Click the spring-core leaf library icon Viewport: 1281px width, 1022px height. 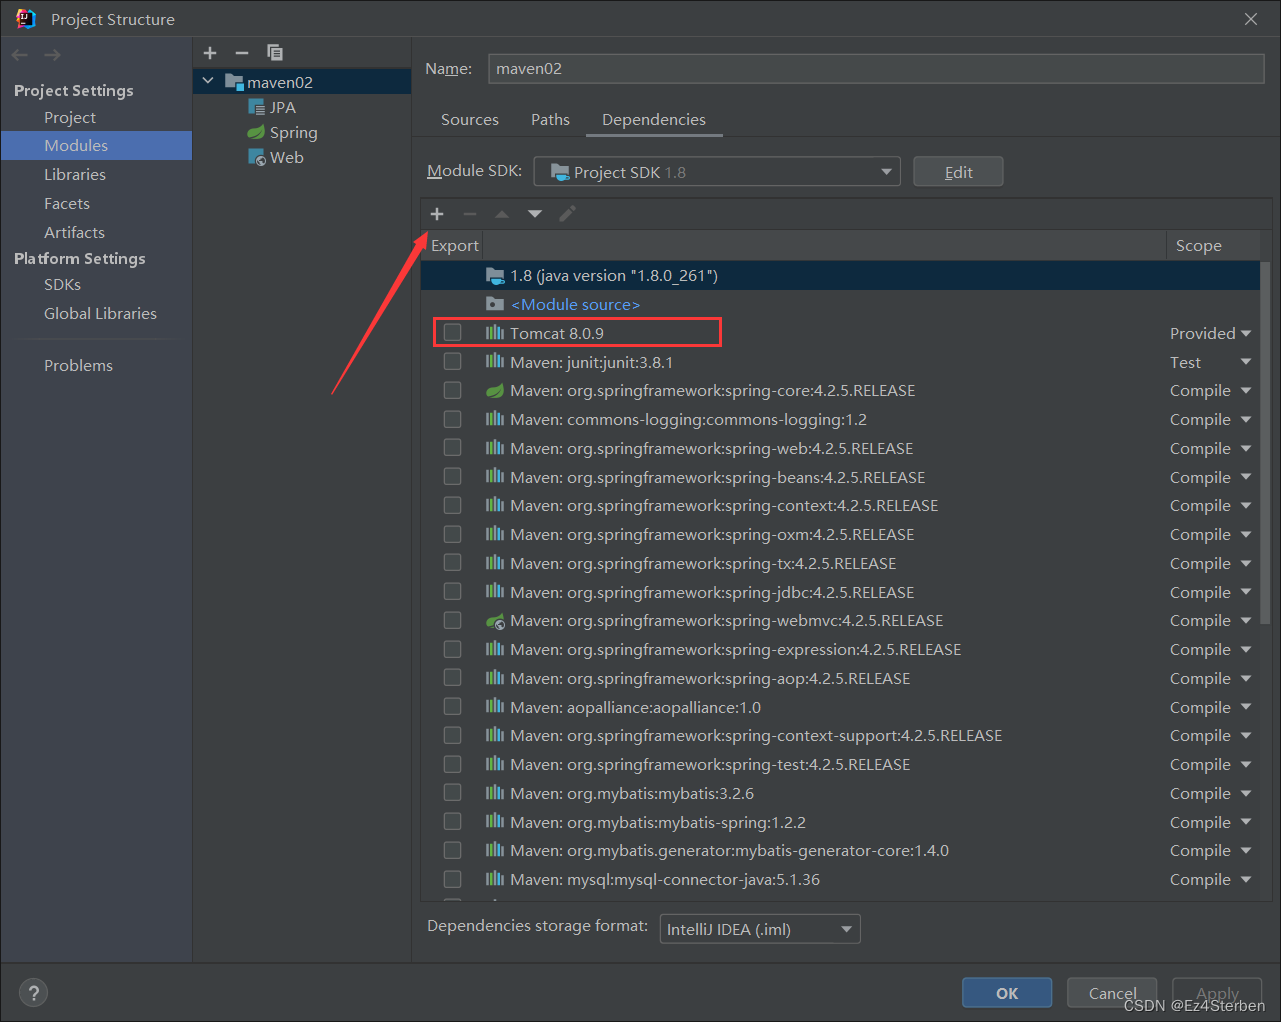[x=495, y=390]
